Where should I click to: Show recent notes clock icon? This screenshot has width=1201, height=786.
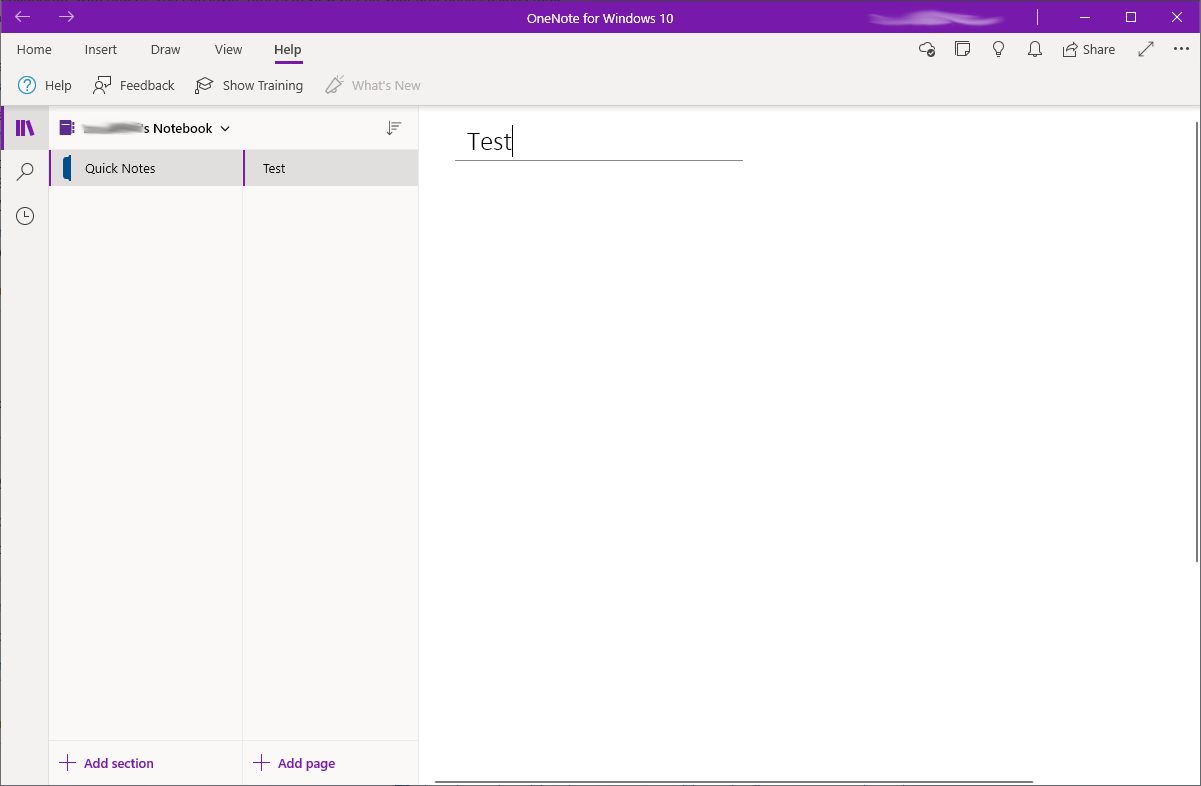[x=25, y=216]
